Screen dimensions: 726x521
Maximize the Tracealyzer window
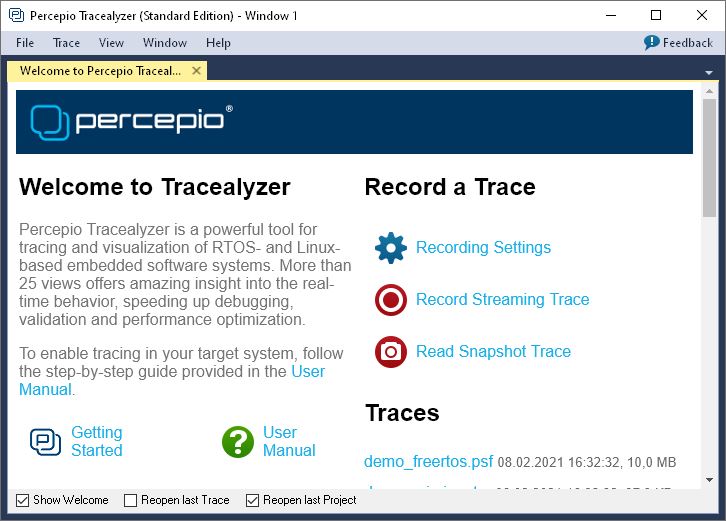click(656, 15)
